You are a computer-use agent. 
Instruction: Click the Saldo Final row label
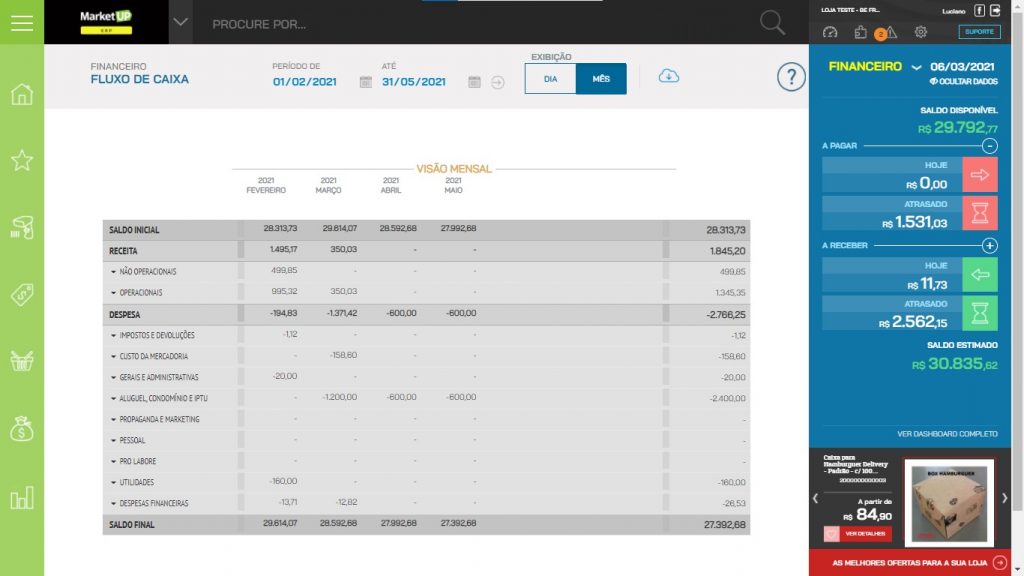pos(132,525)
